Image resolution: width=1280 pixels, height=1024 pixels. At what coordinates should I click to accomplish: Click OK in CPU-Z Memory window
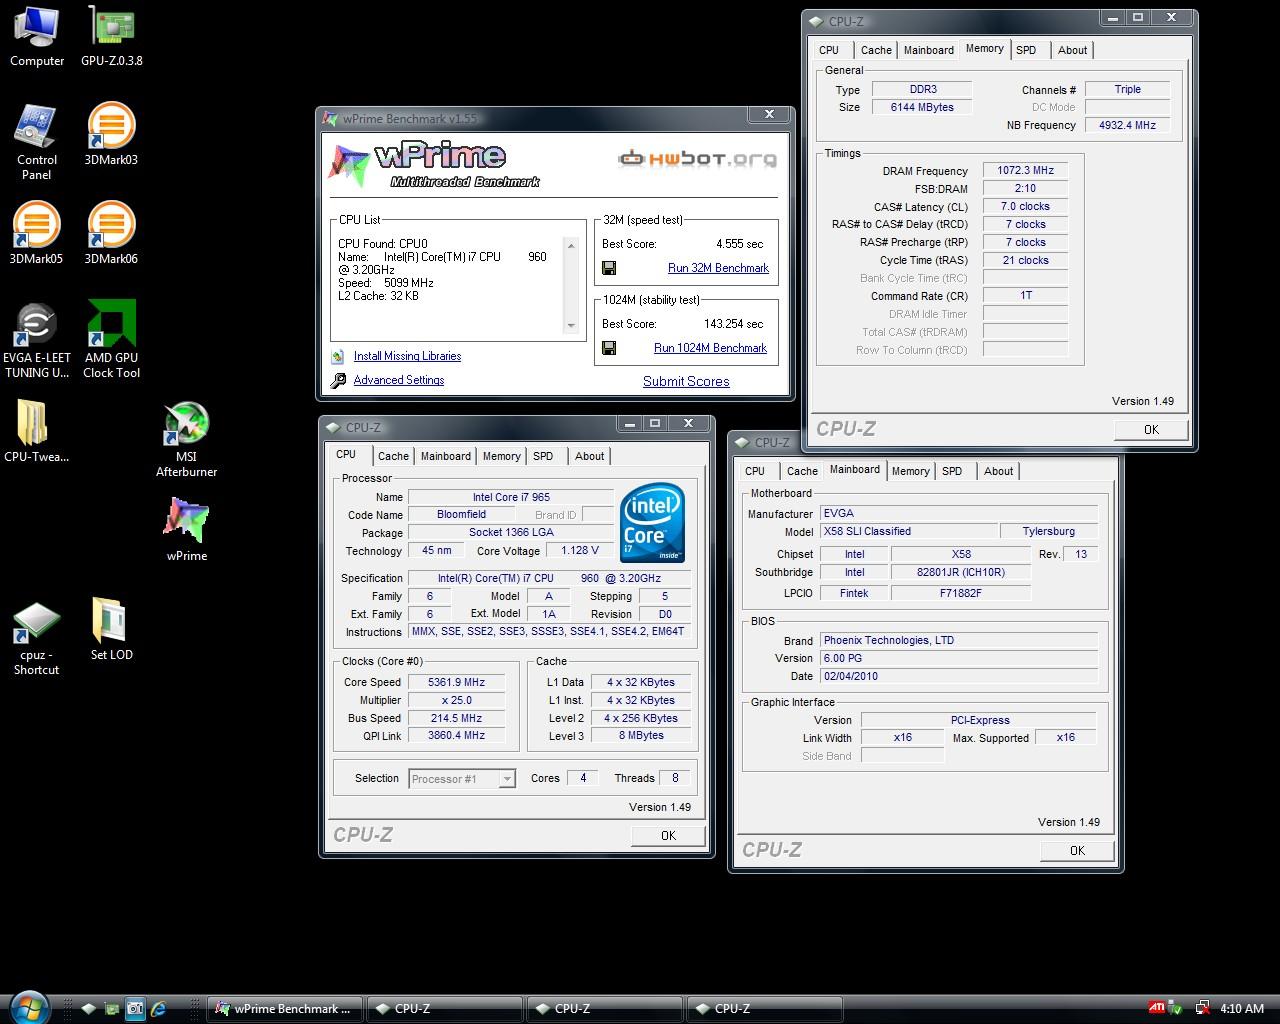pos(1151,429)
